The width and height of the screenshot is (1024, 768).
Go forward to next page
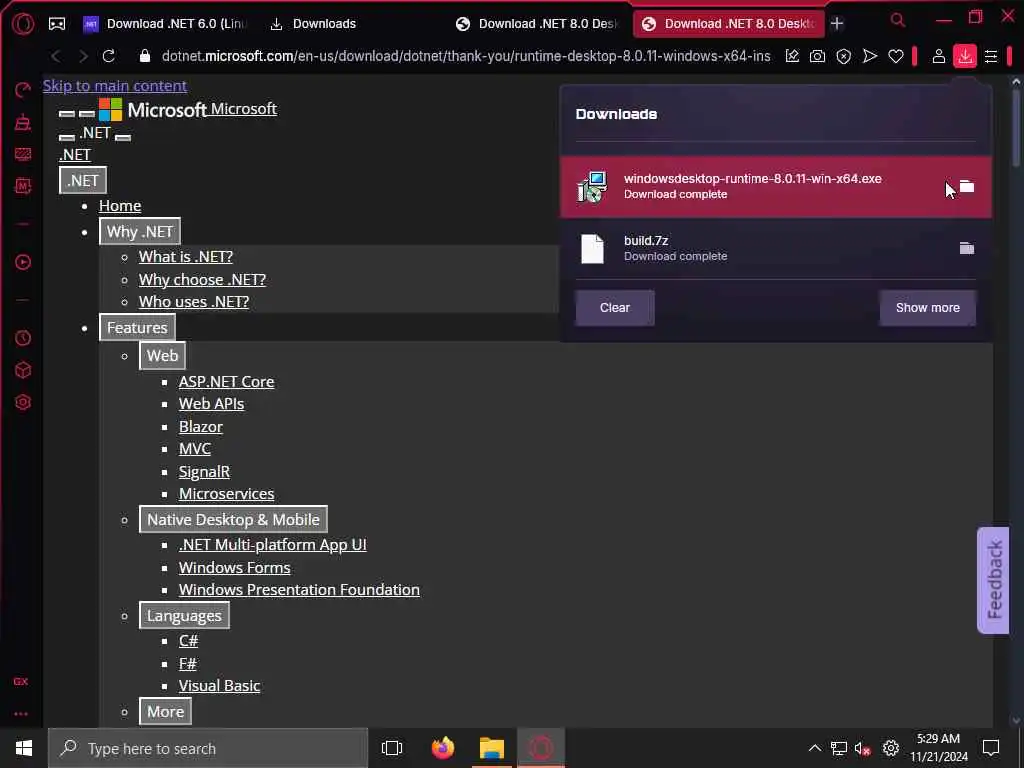83,56
